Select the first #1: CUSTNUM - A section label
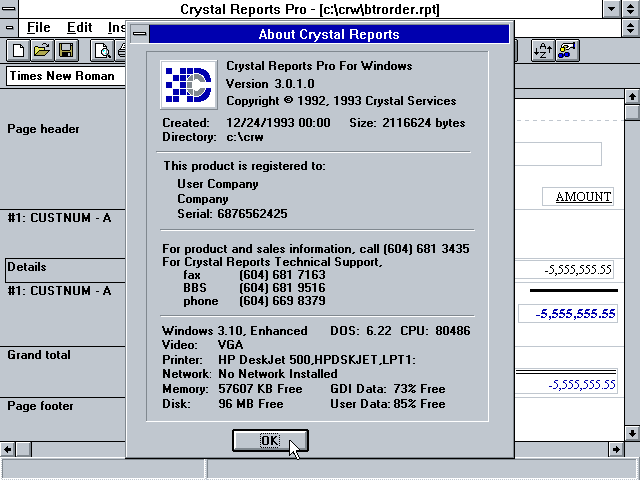The image size is (640, 480). pos(59,218)
